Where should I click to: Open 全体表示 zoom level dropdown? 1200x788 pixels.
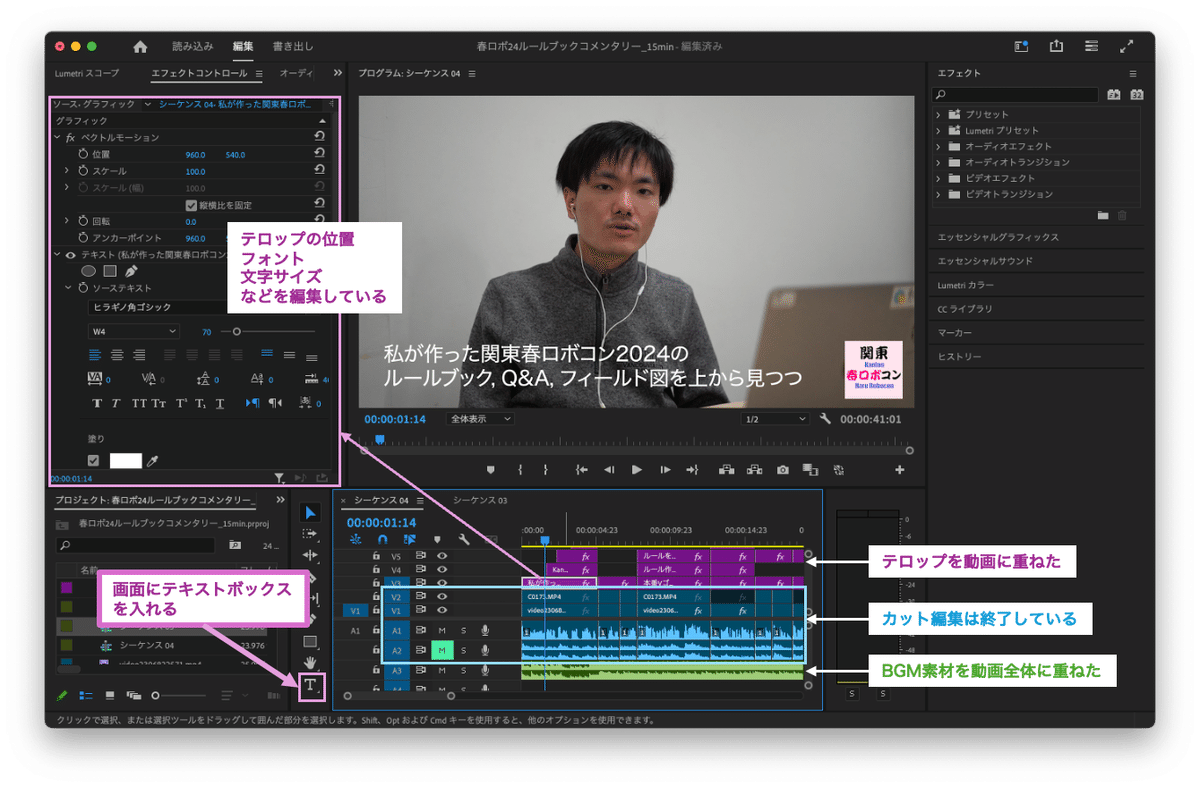click(x=481, y=419)
